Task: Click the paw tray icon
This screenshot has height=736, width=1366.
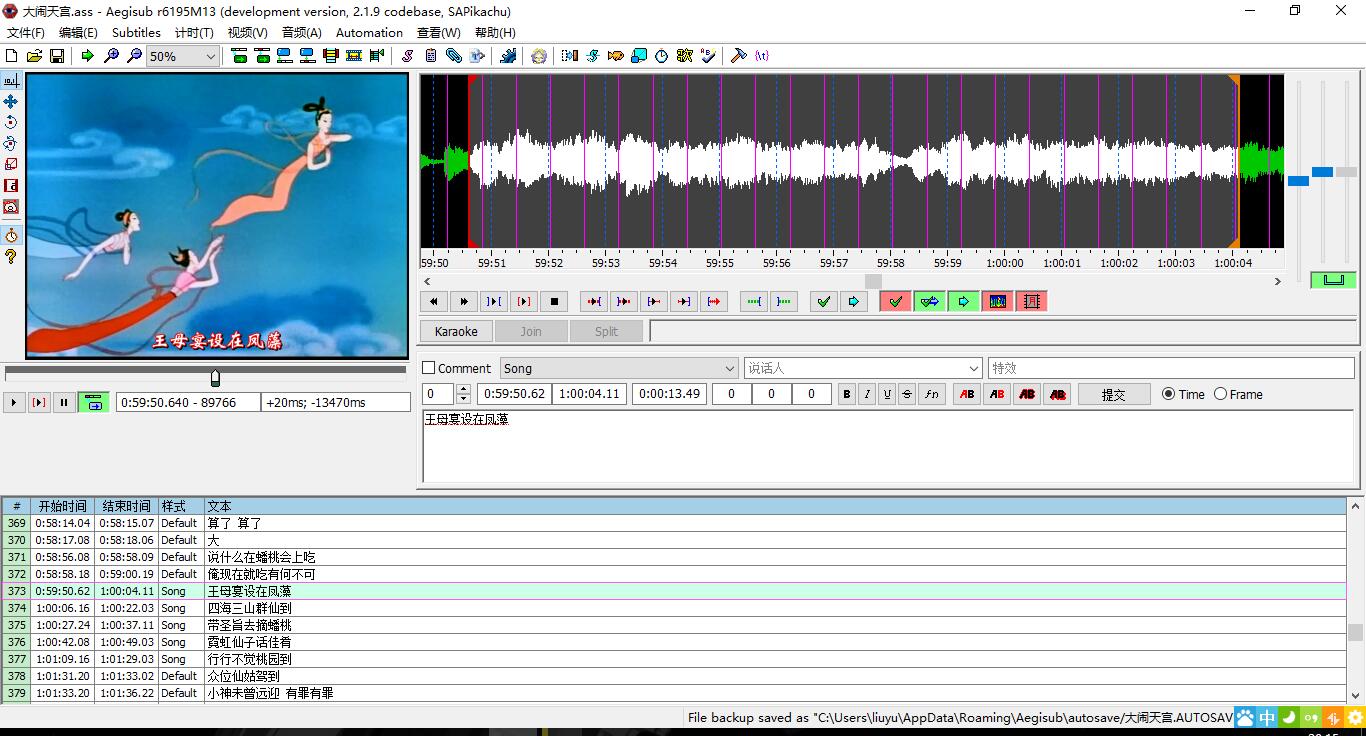Action: (x=1245, y=717)
